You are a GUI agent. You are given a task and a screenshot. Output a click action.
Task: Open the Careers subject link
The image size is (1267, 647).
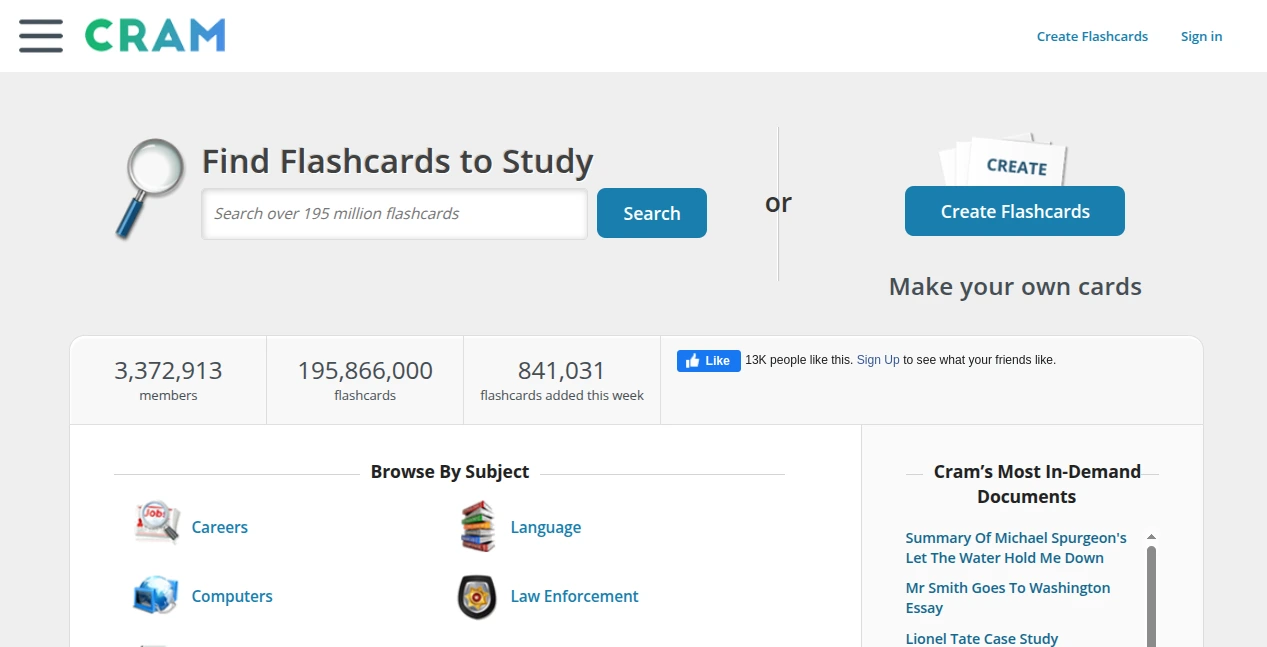click(x=220, y=527)
